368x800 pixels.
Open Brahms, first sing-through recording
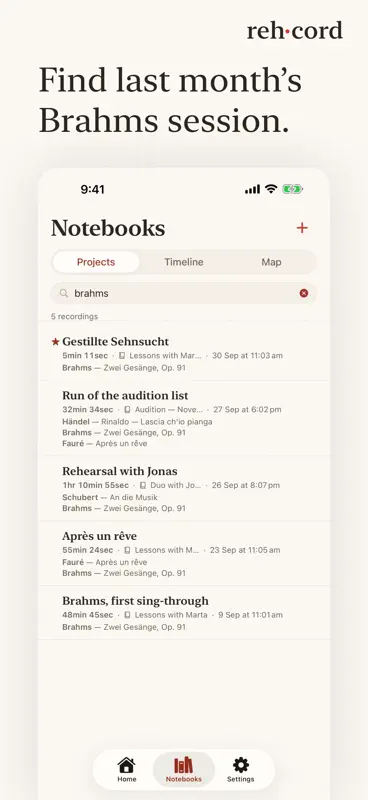[x=184, y=613]
